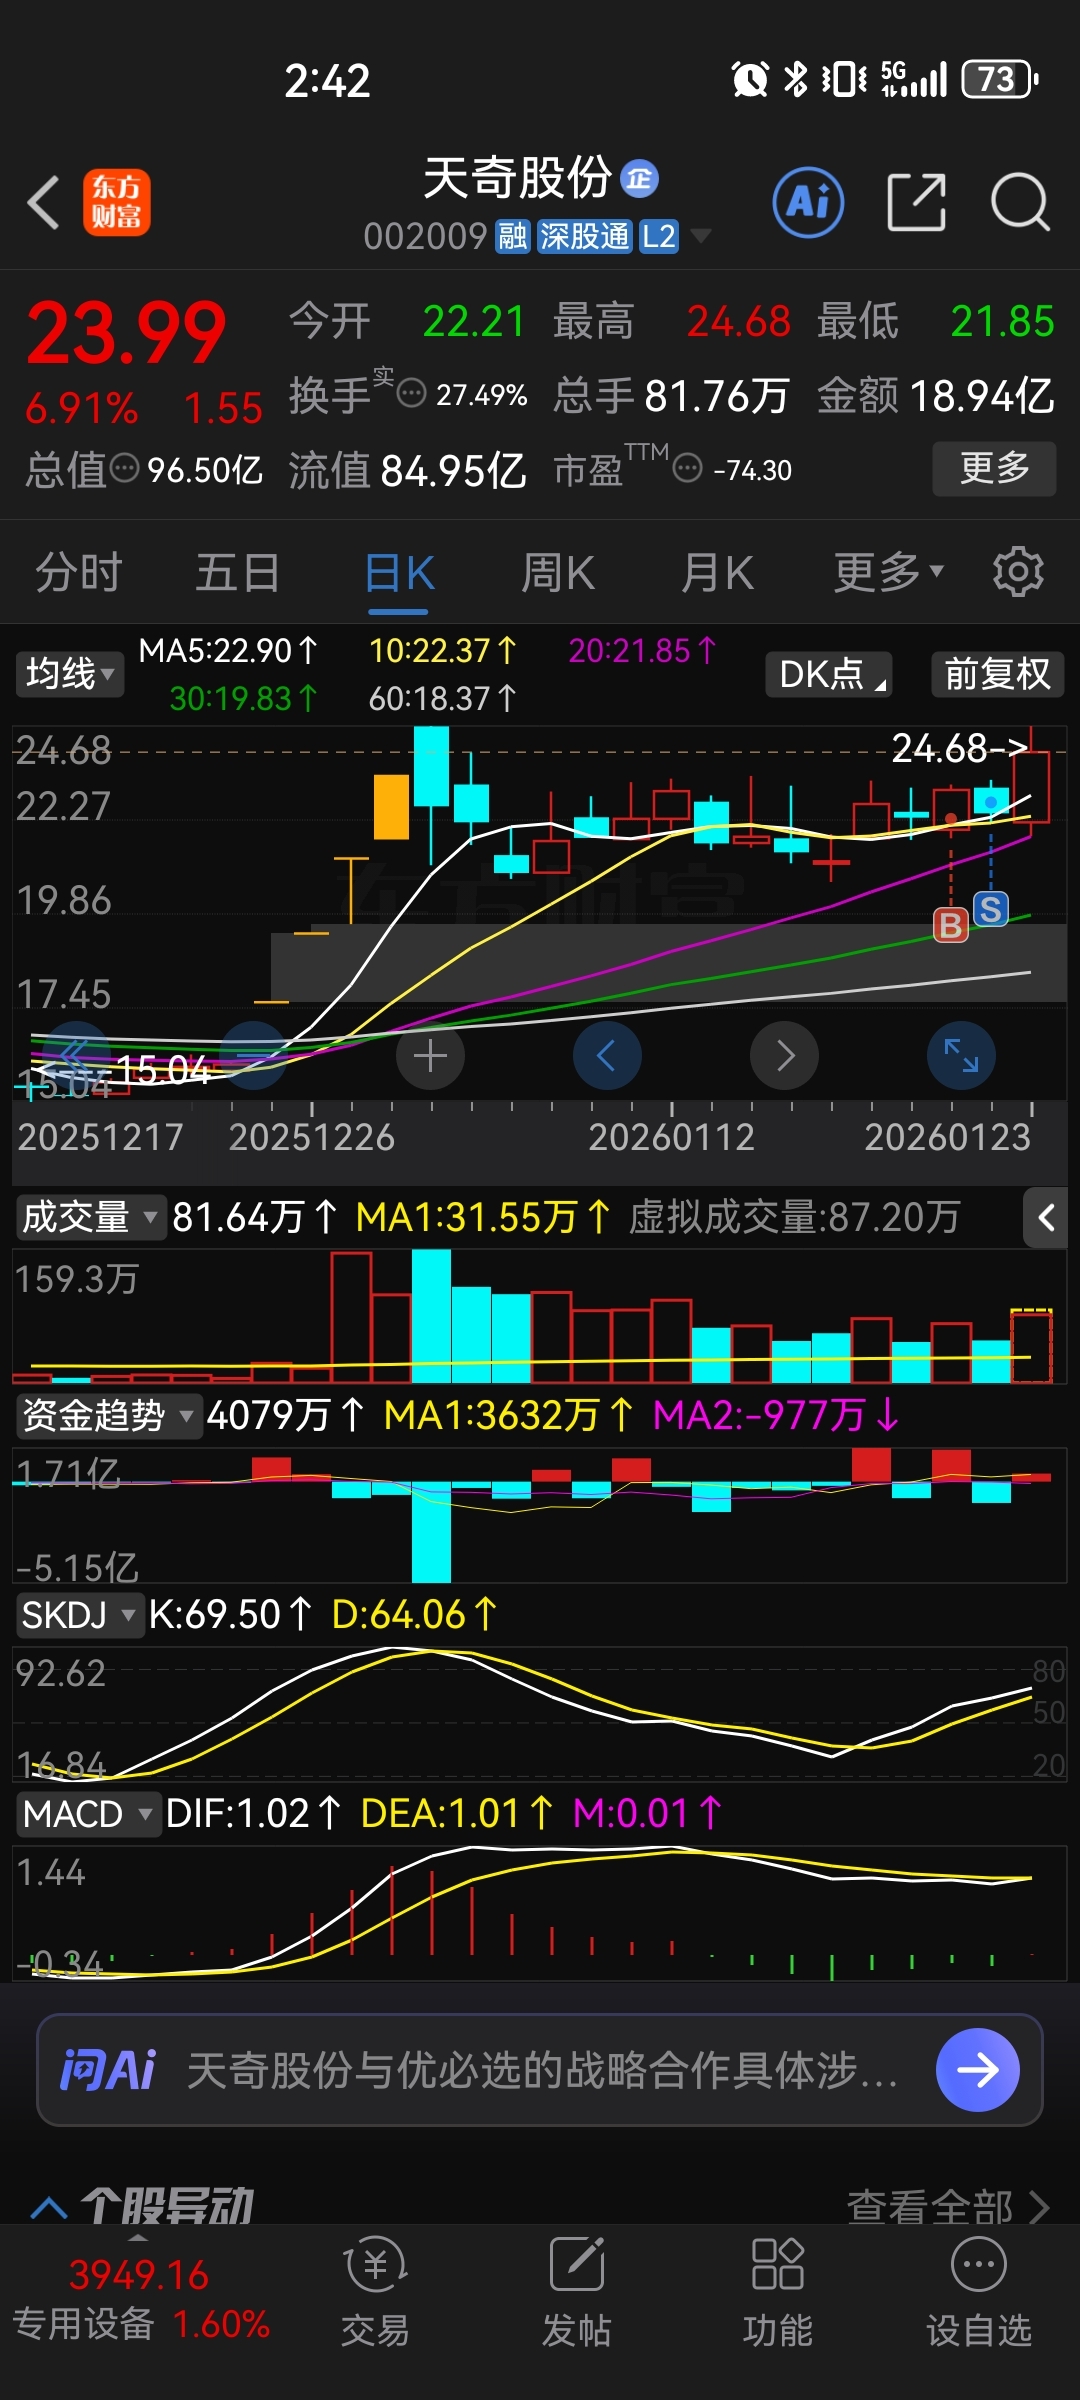Screen dimensions: 1080x2400
Task: Send the 问Ai question arrow
Action: coord(977,2069)
